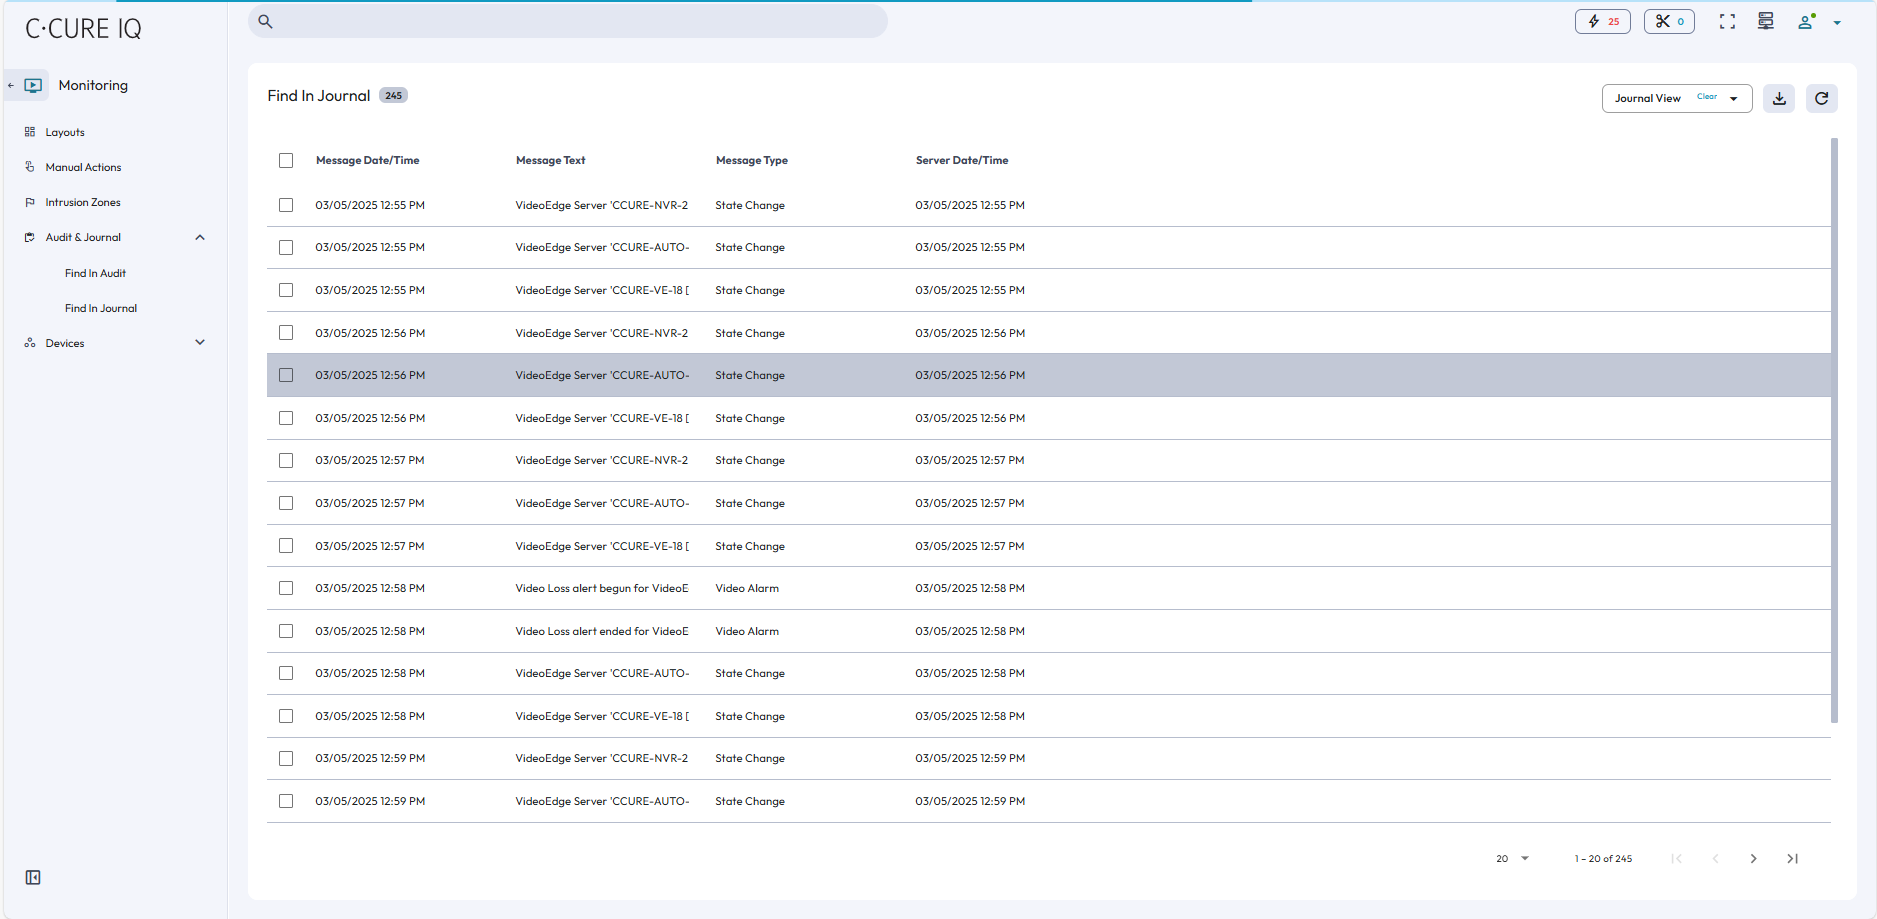The image size is (1877, 919).
Task: Click Clear link in Journal View selector
Action: [x=1706, y=97]
